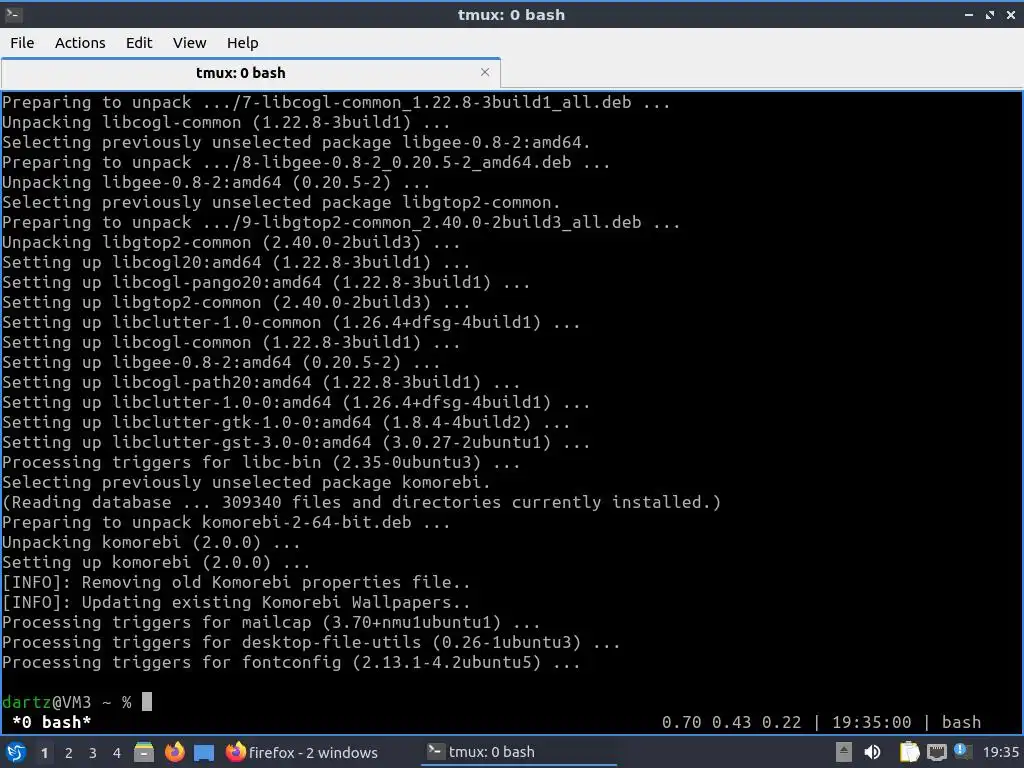Open the volume control icon
This screenshot has width=1024, height=768.
[x=872, y=752]
